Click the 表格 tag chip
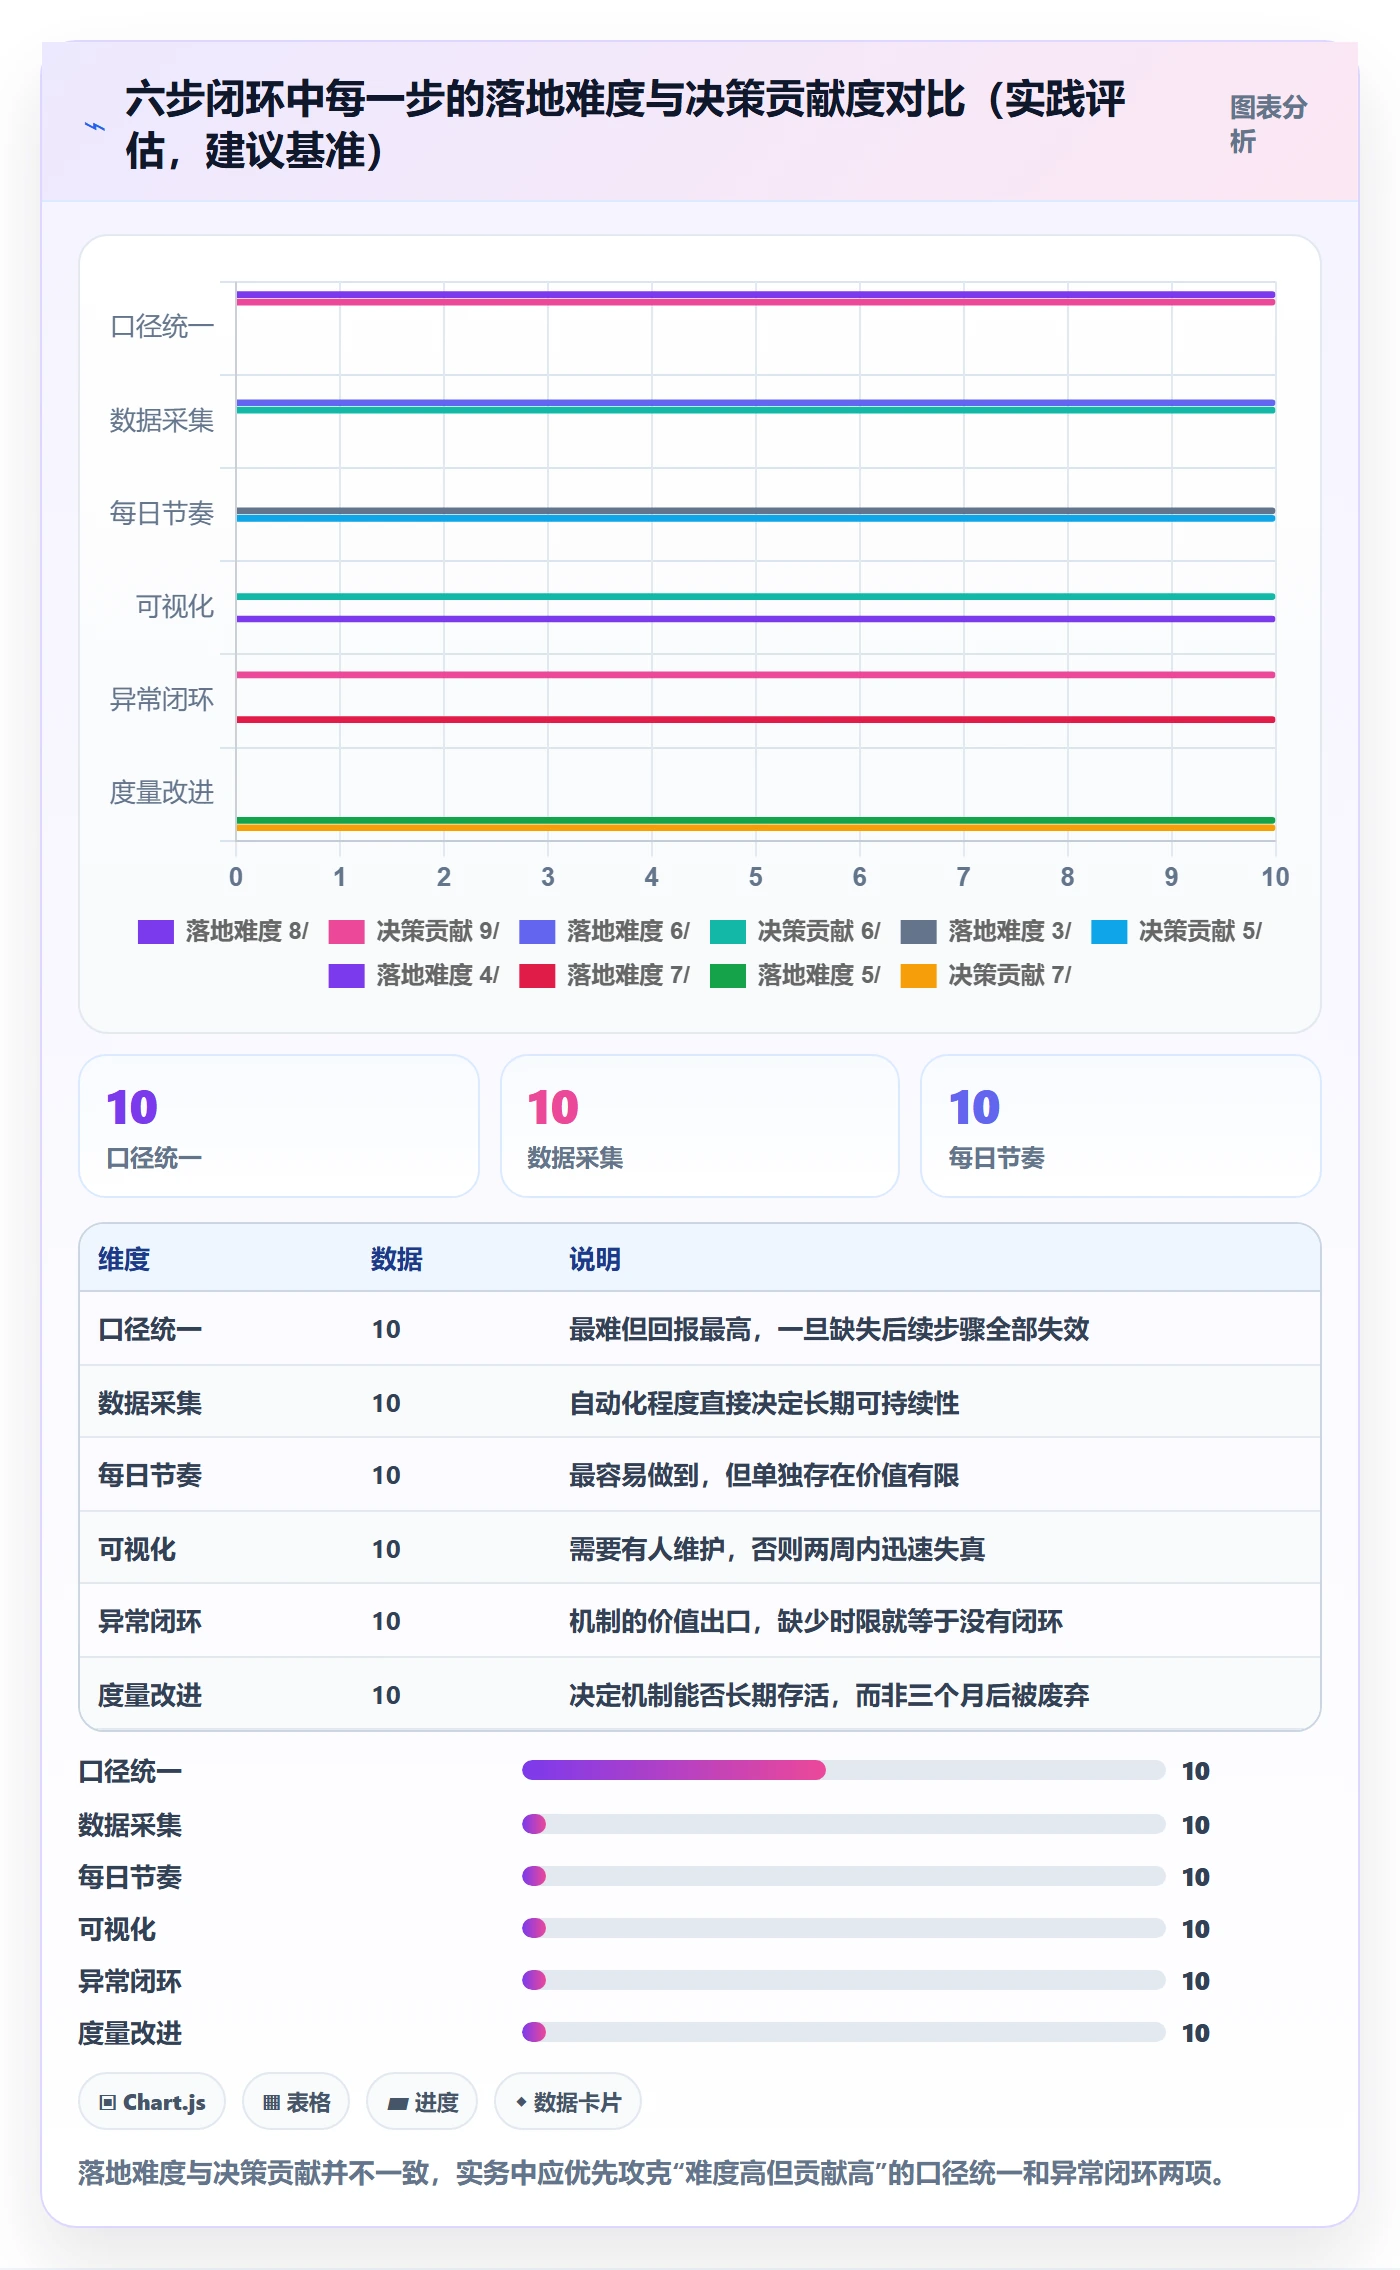Image resolution: width=1400 pixels, height=2270 pixels. (296, 2102)
